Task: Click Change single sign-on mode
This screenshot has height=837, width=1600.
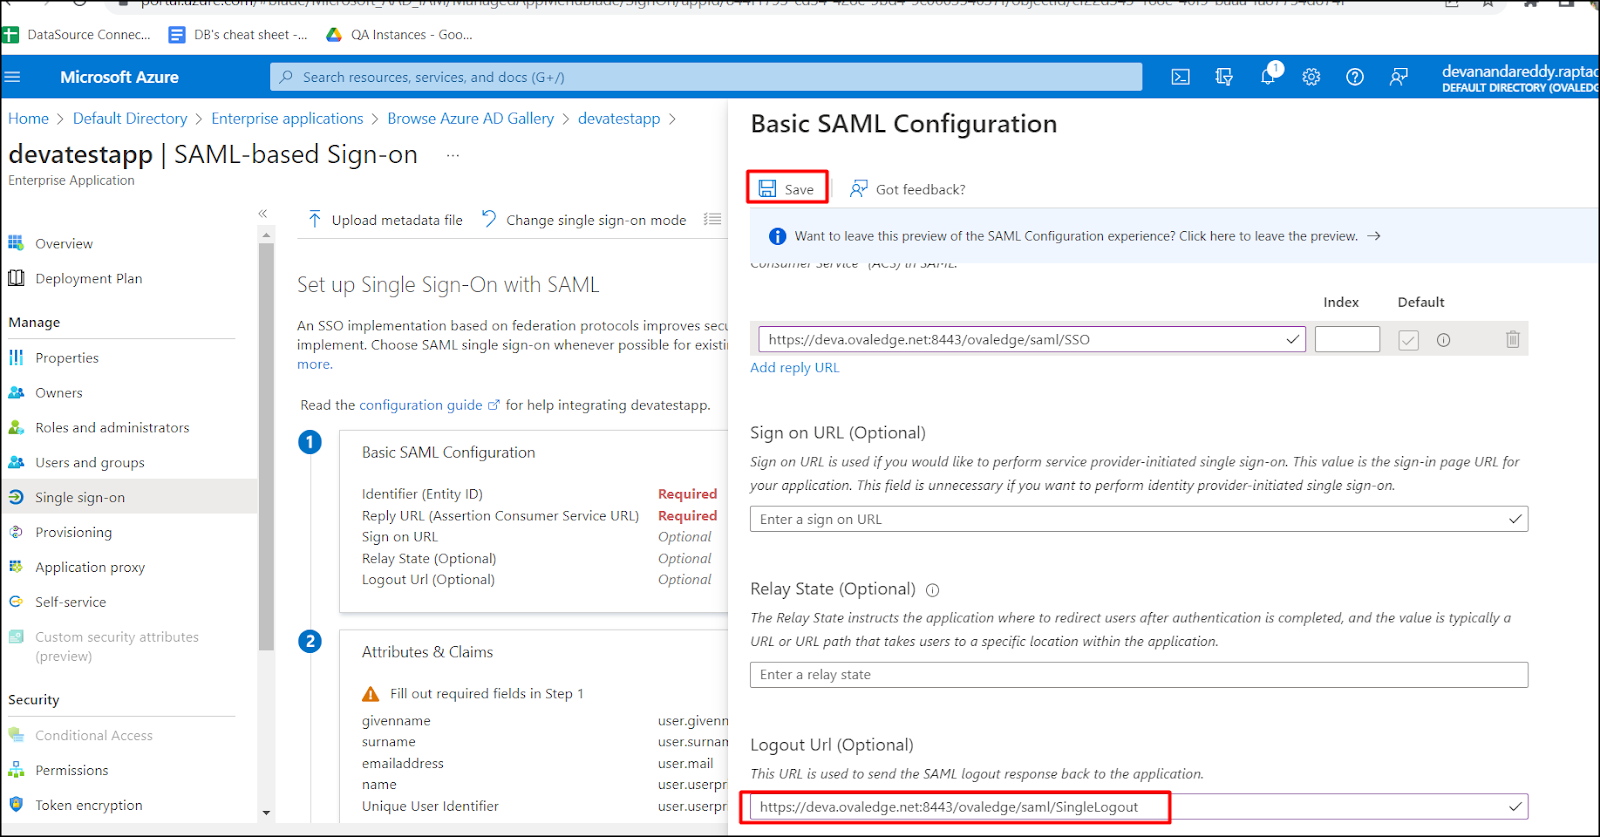Action: click(x=584, y=220)
